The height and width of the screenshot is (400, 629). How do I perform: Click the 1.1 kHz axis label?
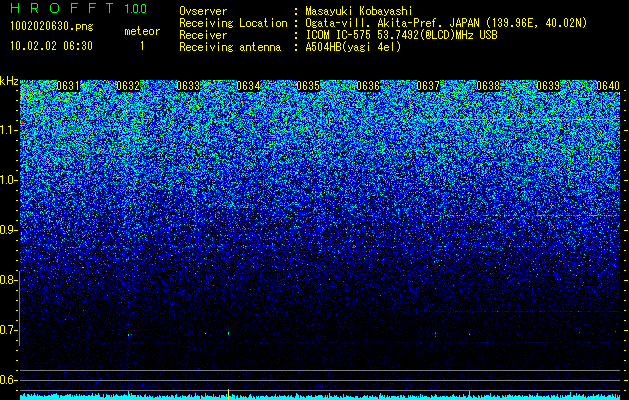point(9,131)
